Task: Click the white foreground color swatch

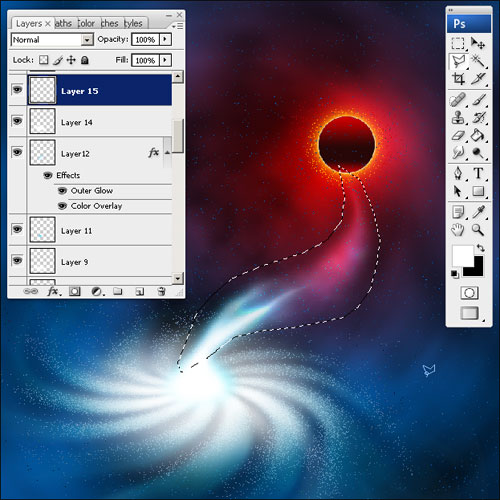Action: 462,255
